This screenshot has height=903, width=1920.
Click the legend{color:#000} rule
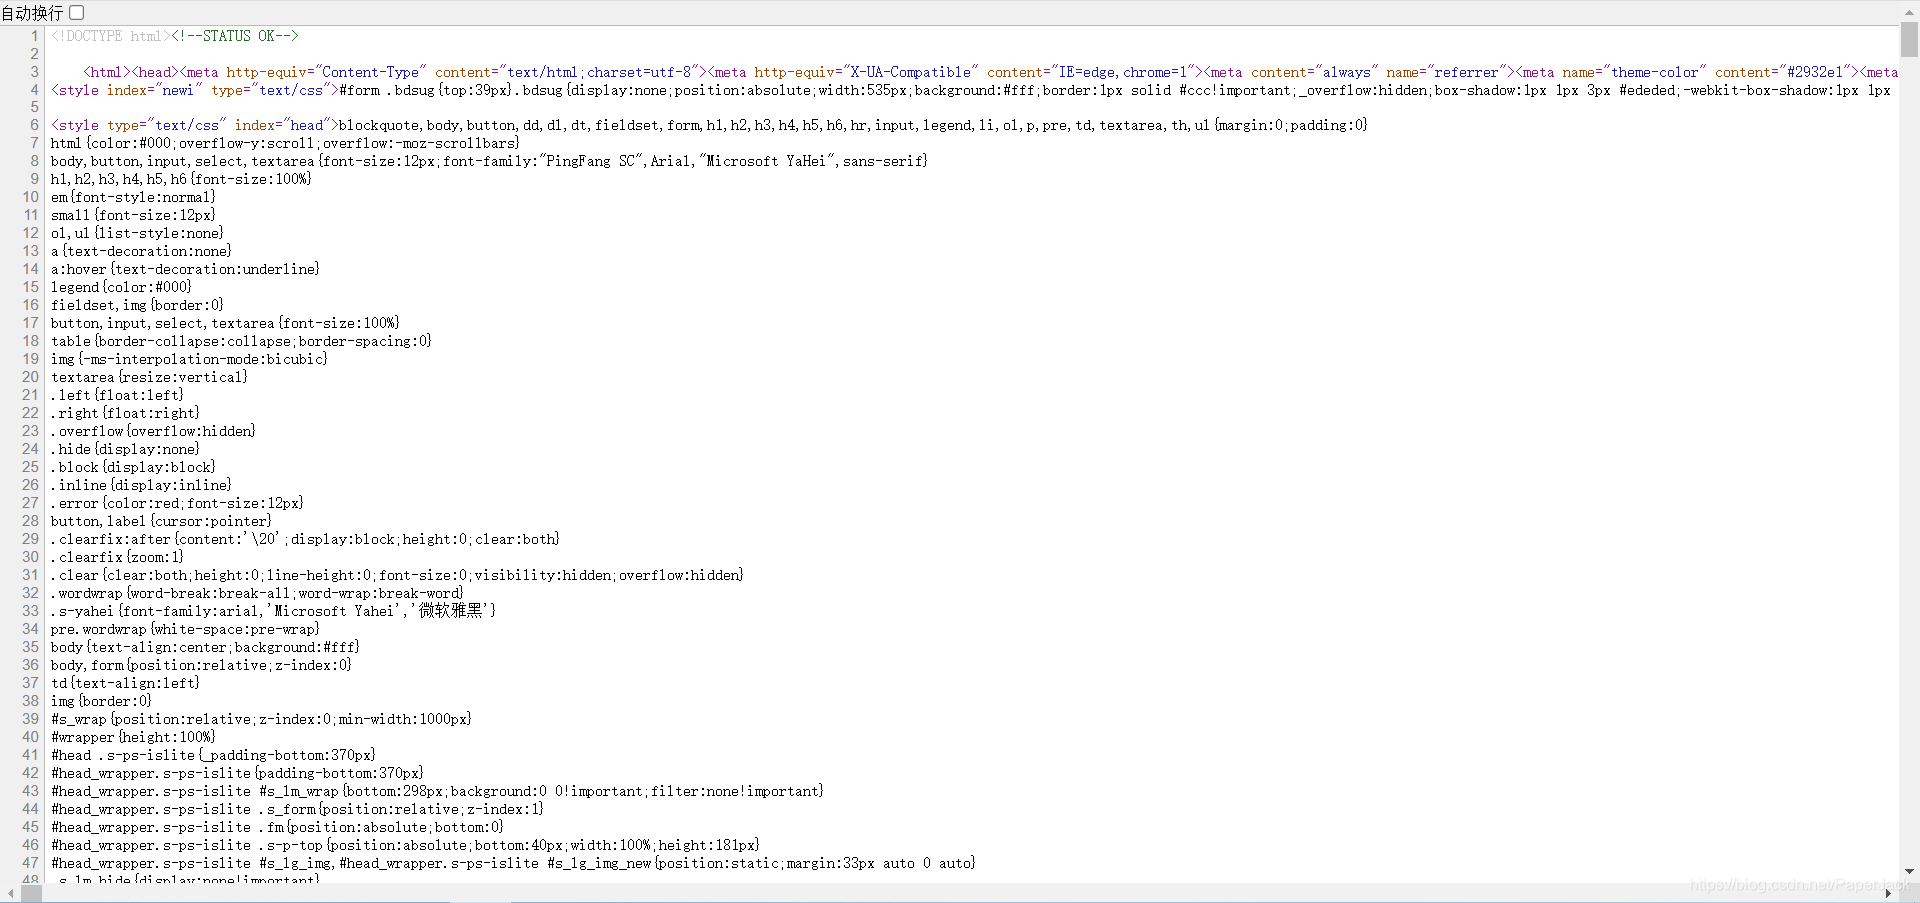tap(121, 287)
